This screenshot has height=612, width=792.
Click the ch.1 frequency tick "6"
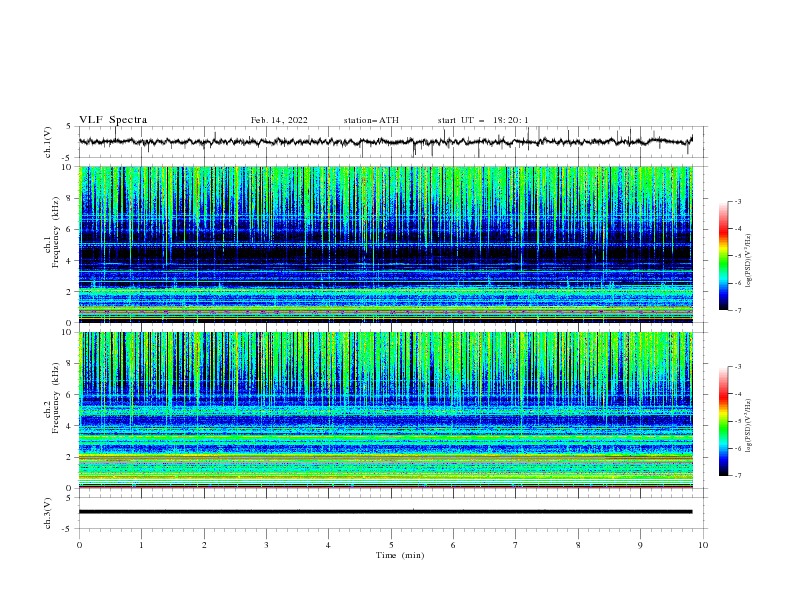click(x=71, y=229)
